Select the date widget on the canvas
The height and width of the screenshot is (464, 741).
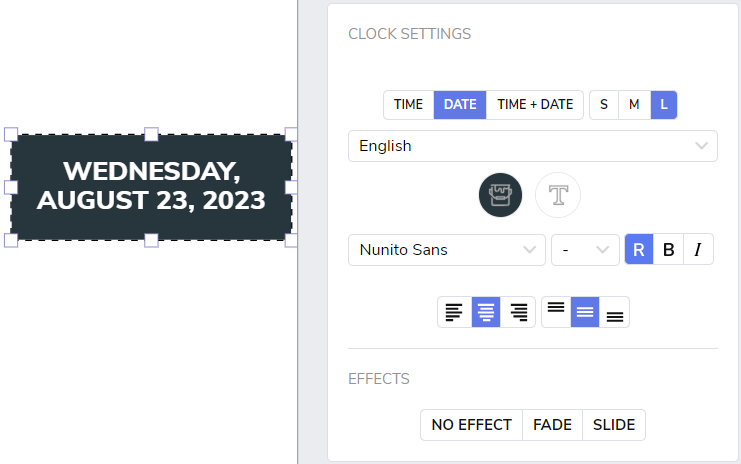pyautogui.click(x=151, y=187)
